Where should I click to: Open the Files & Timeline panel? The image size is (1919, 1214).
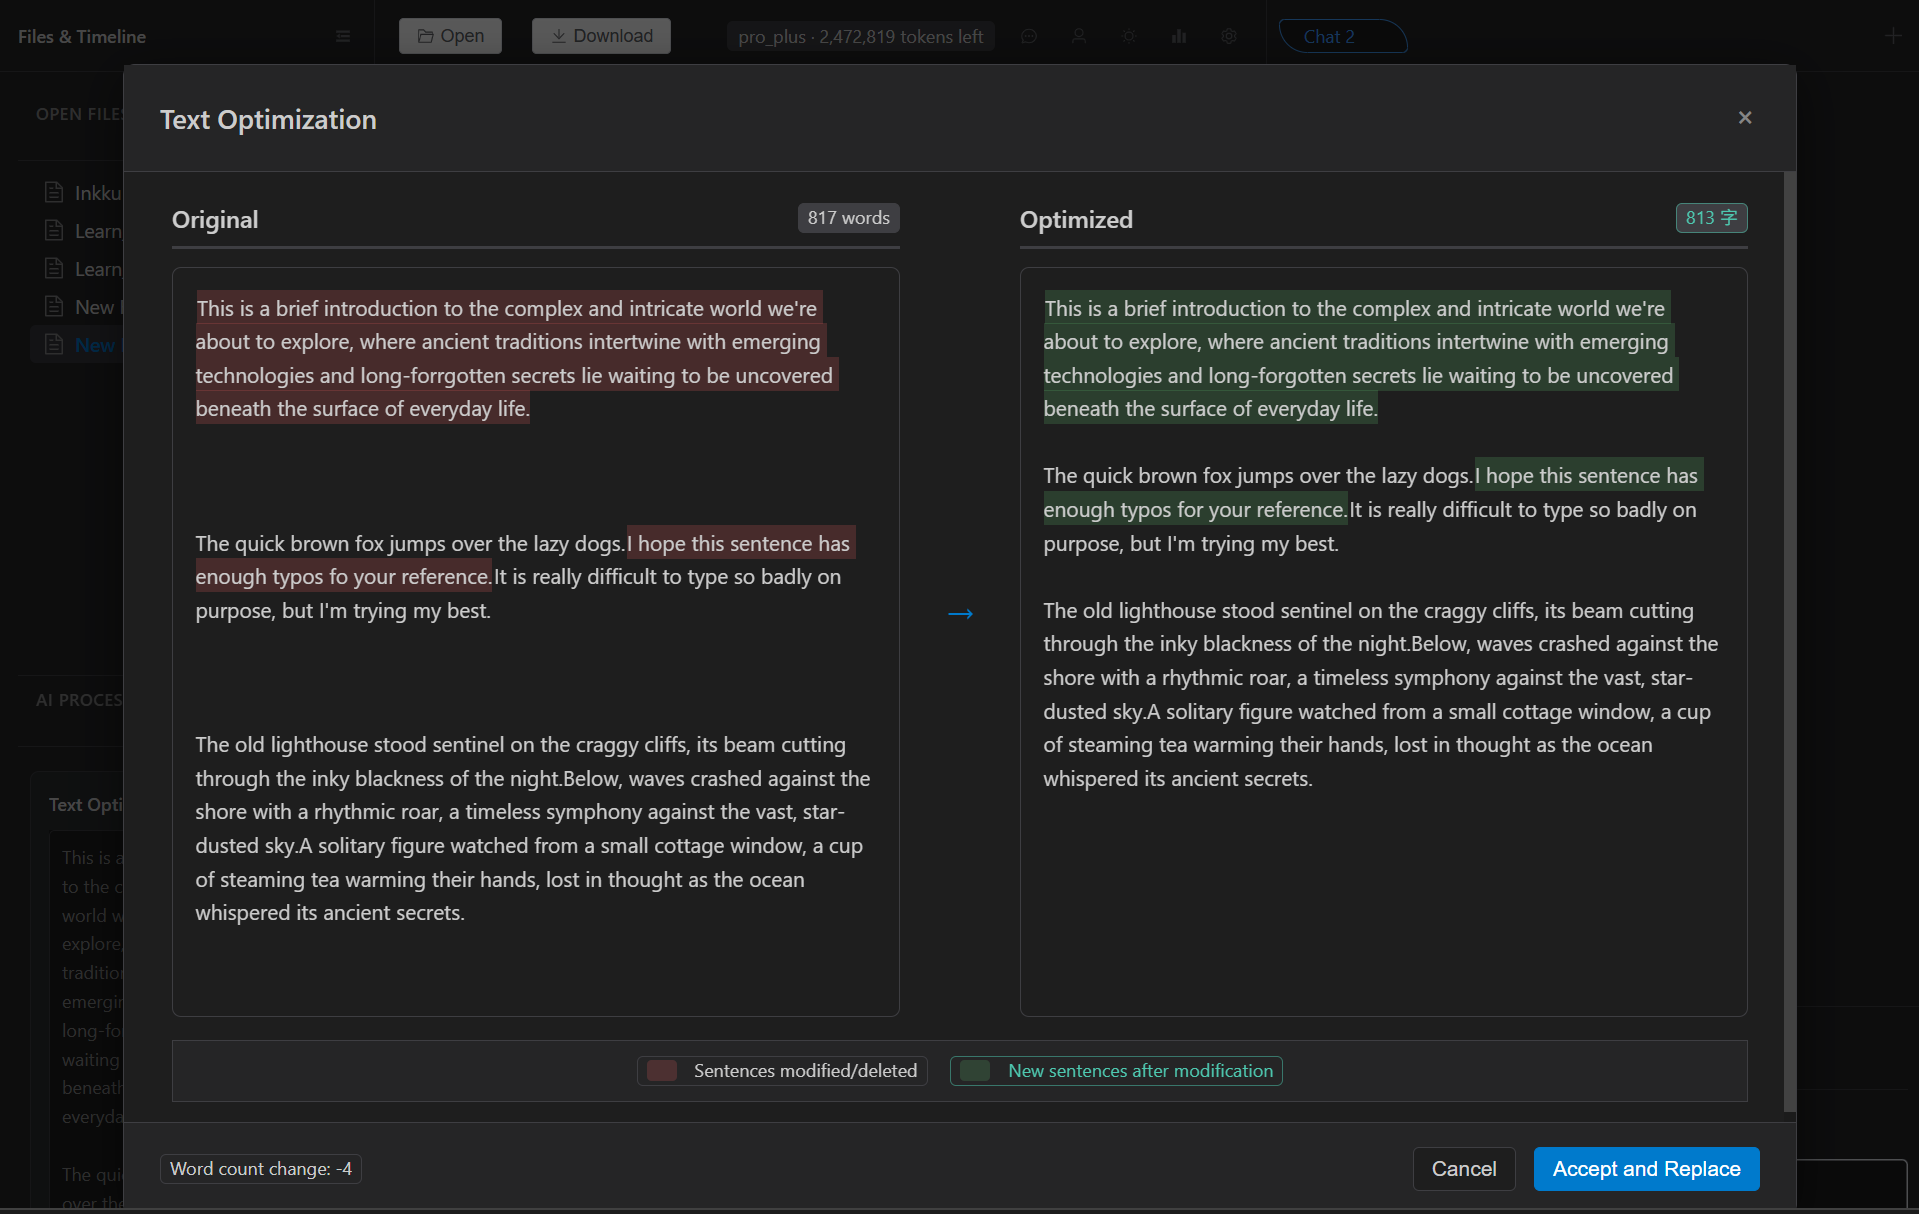(x=80, y=35)
